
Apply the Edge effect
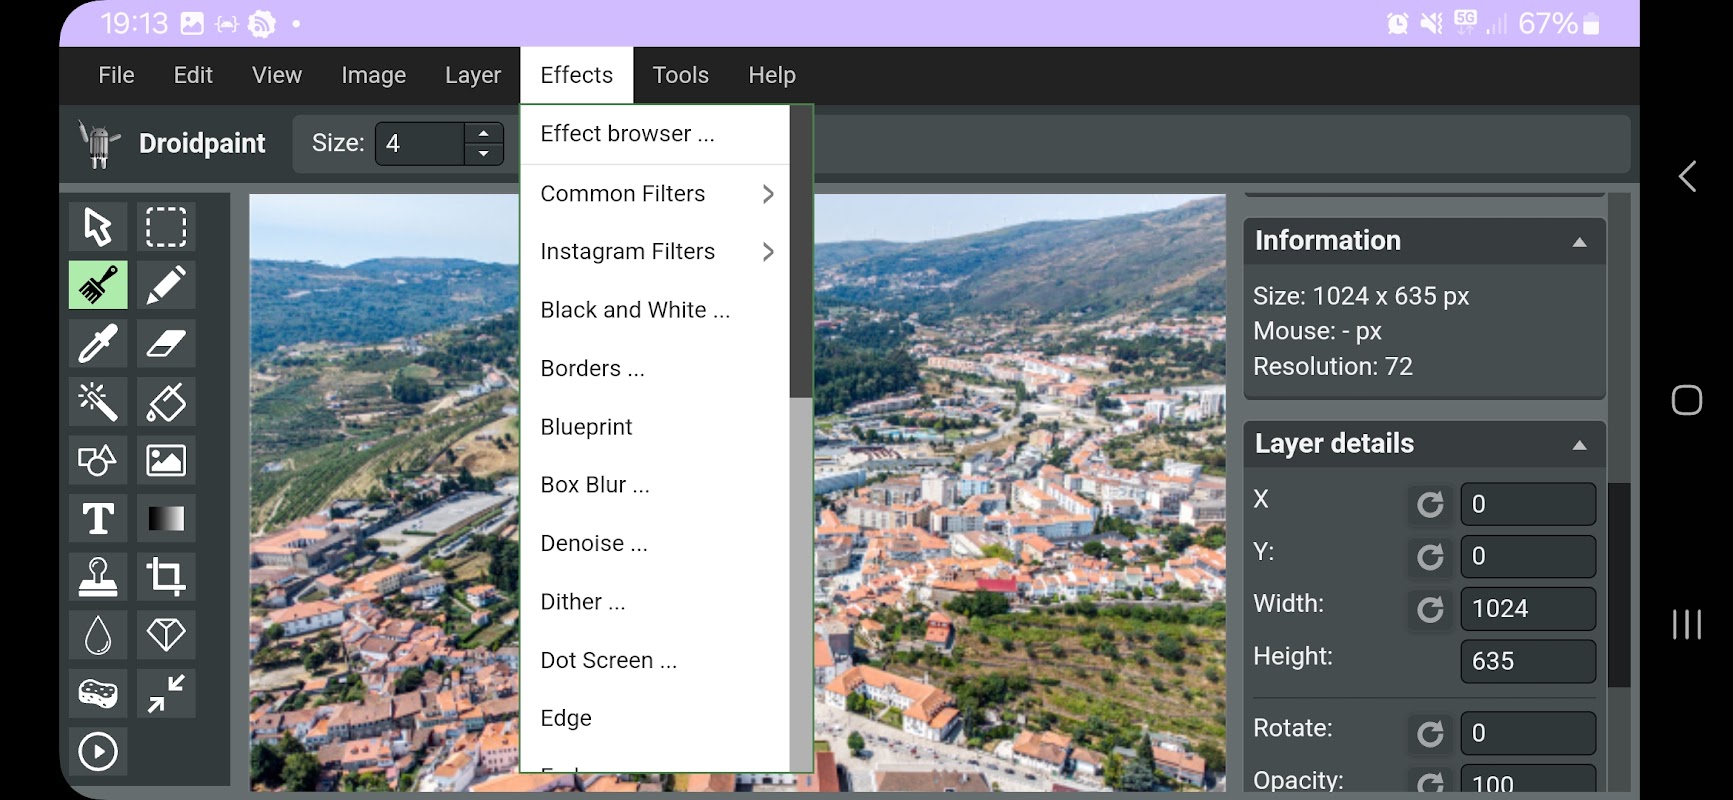655,718
